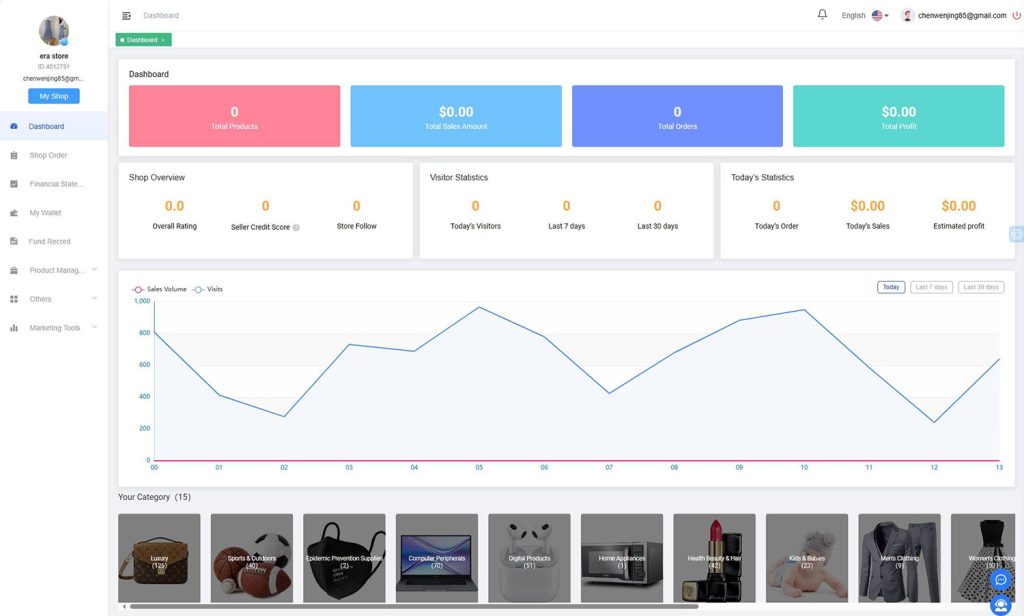The image size is (1024, 616).
Task: Enable the Today chart filter
Action: [889, 286]
